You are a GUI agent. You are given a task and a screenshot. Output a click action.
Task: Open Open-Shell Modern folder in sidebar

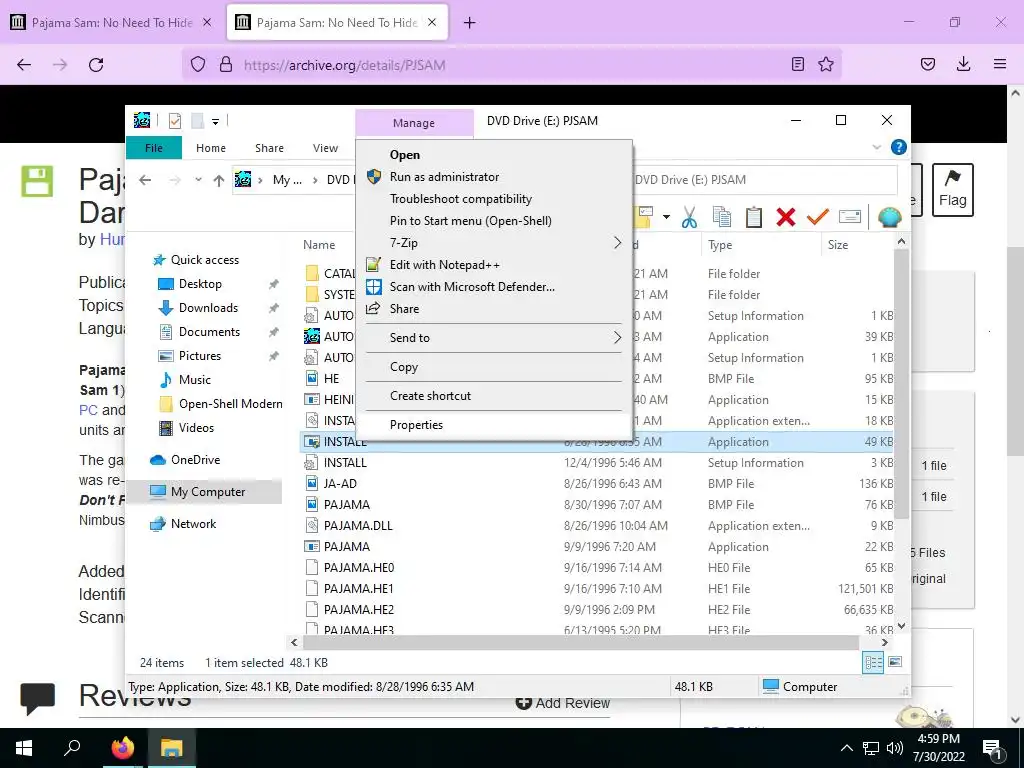(x=230, y=404)
